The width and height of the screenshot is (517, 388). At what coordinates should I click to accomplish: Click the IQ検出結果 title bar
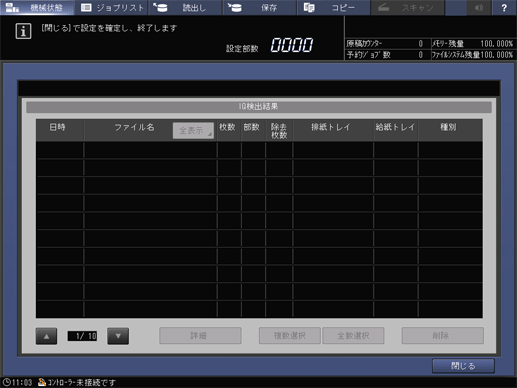click(259, 107)
